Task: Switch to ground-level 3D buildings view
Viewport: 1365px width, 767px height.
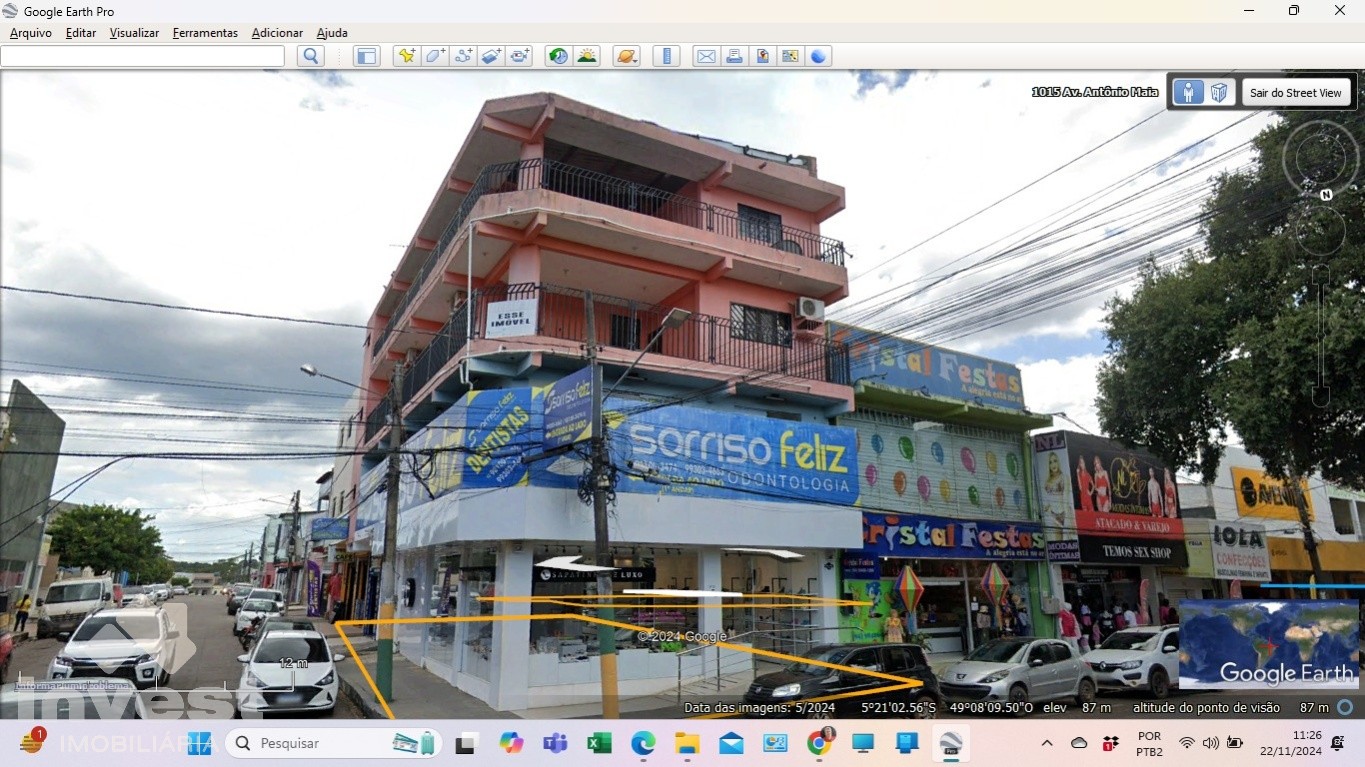Action: [x=1219, y=92]
